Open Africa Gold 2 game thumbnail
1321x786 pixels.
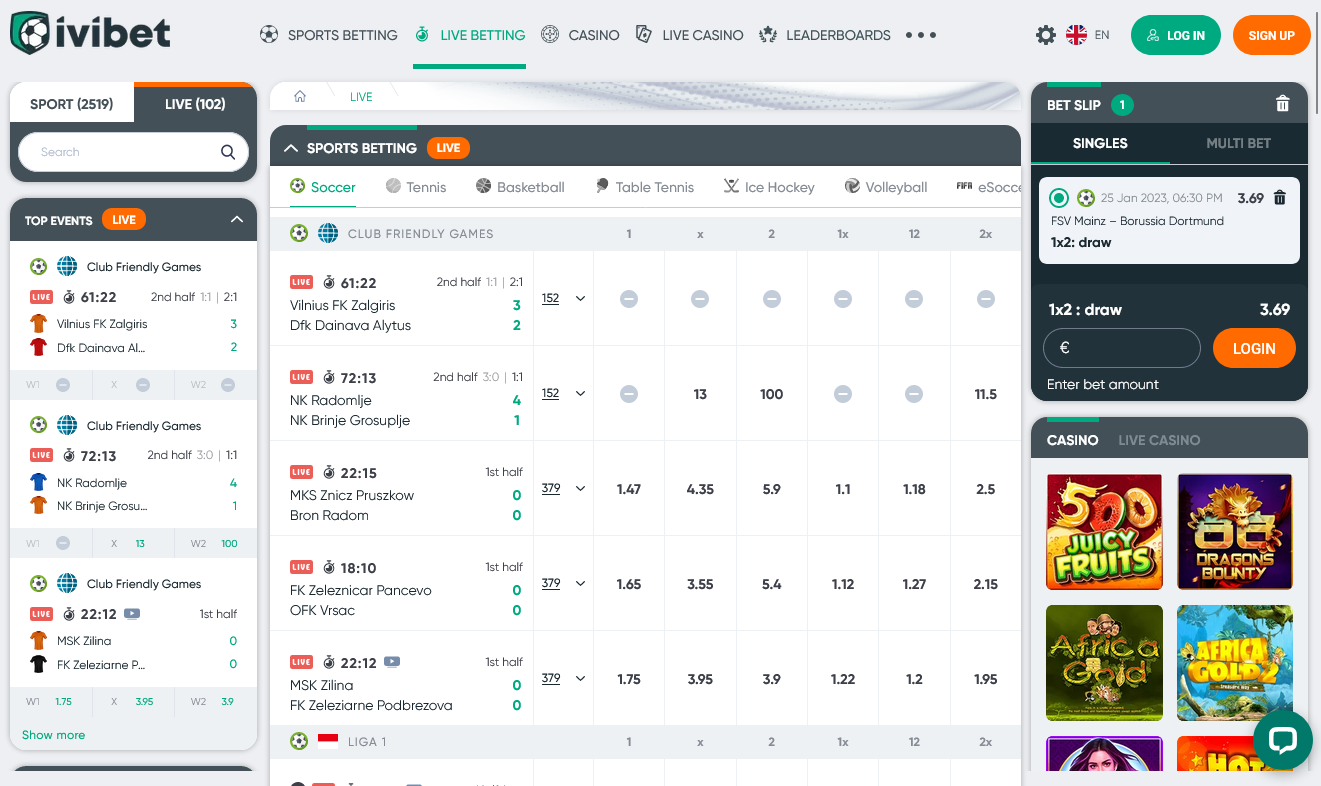1235,663
